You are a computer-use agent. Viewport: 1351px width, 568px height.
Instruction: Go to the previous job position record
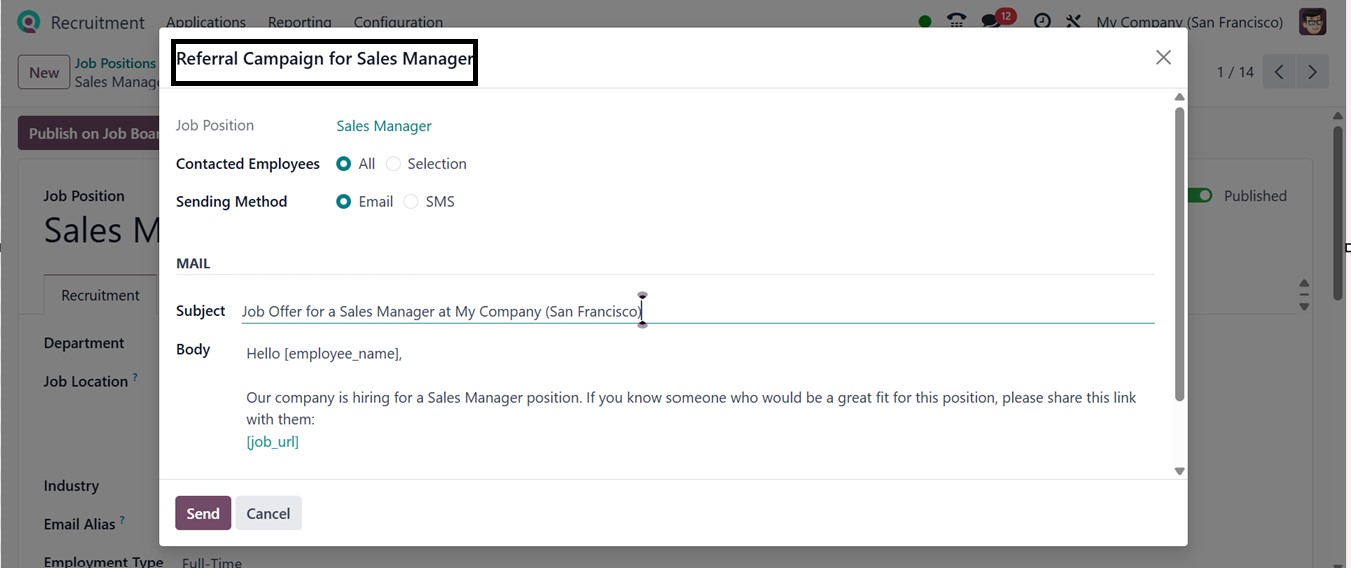pos(1279,72)
